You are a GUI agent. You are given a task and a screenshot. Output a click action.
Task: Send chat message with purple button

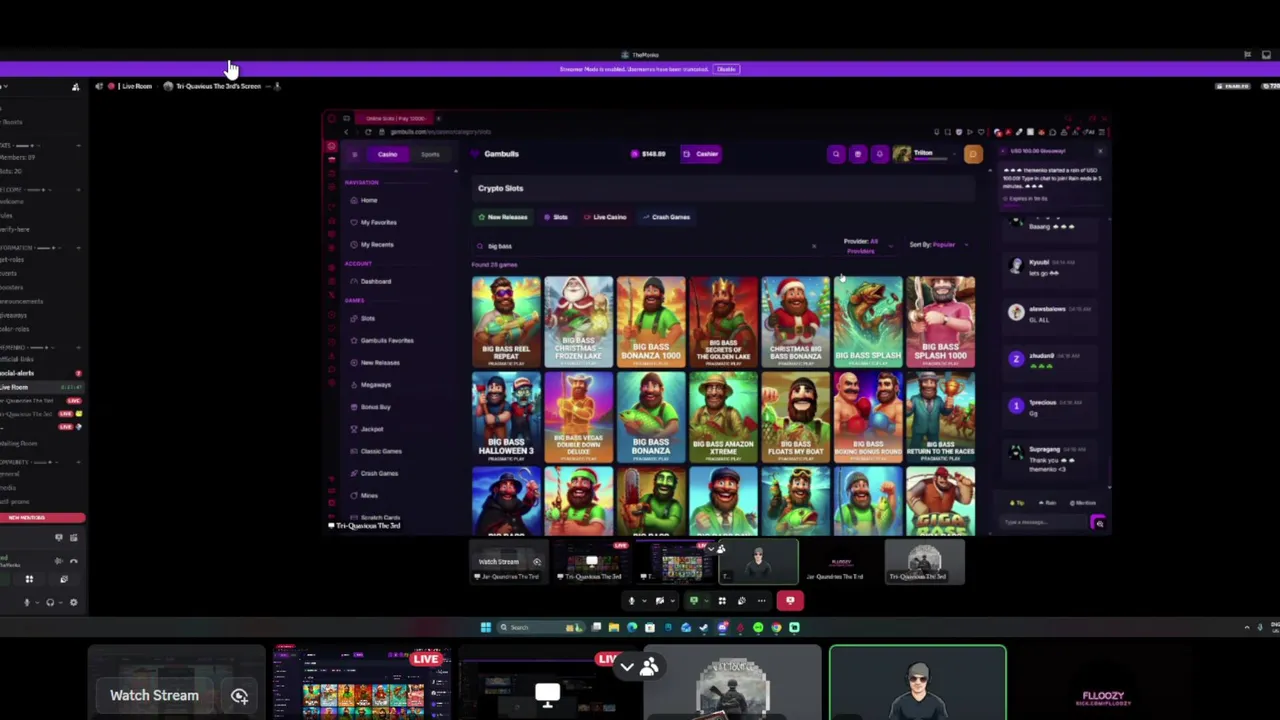pyautogui.click(x=1099, y=523)
